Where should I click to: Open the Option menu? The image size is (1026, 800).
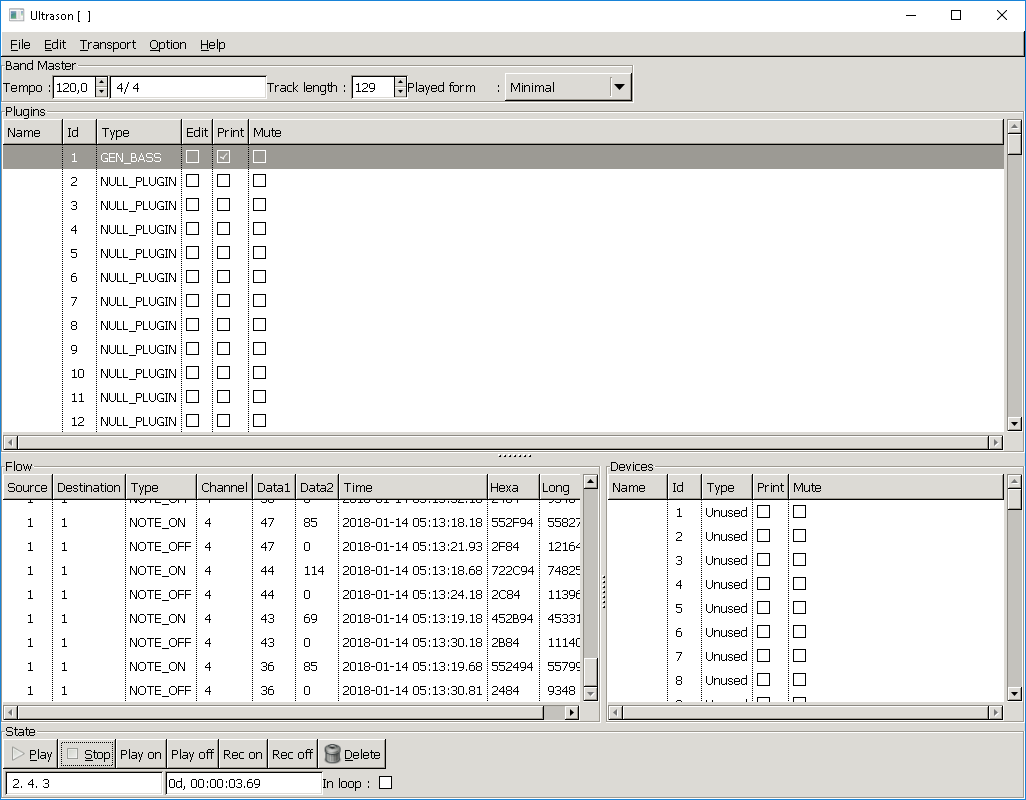click(168, 44)
